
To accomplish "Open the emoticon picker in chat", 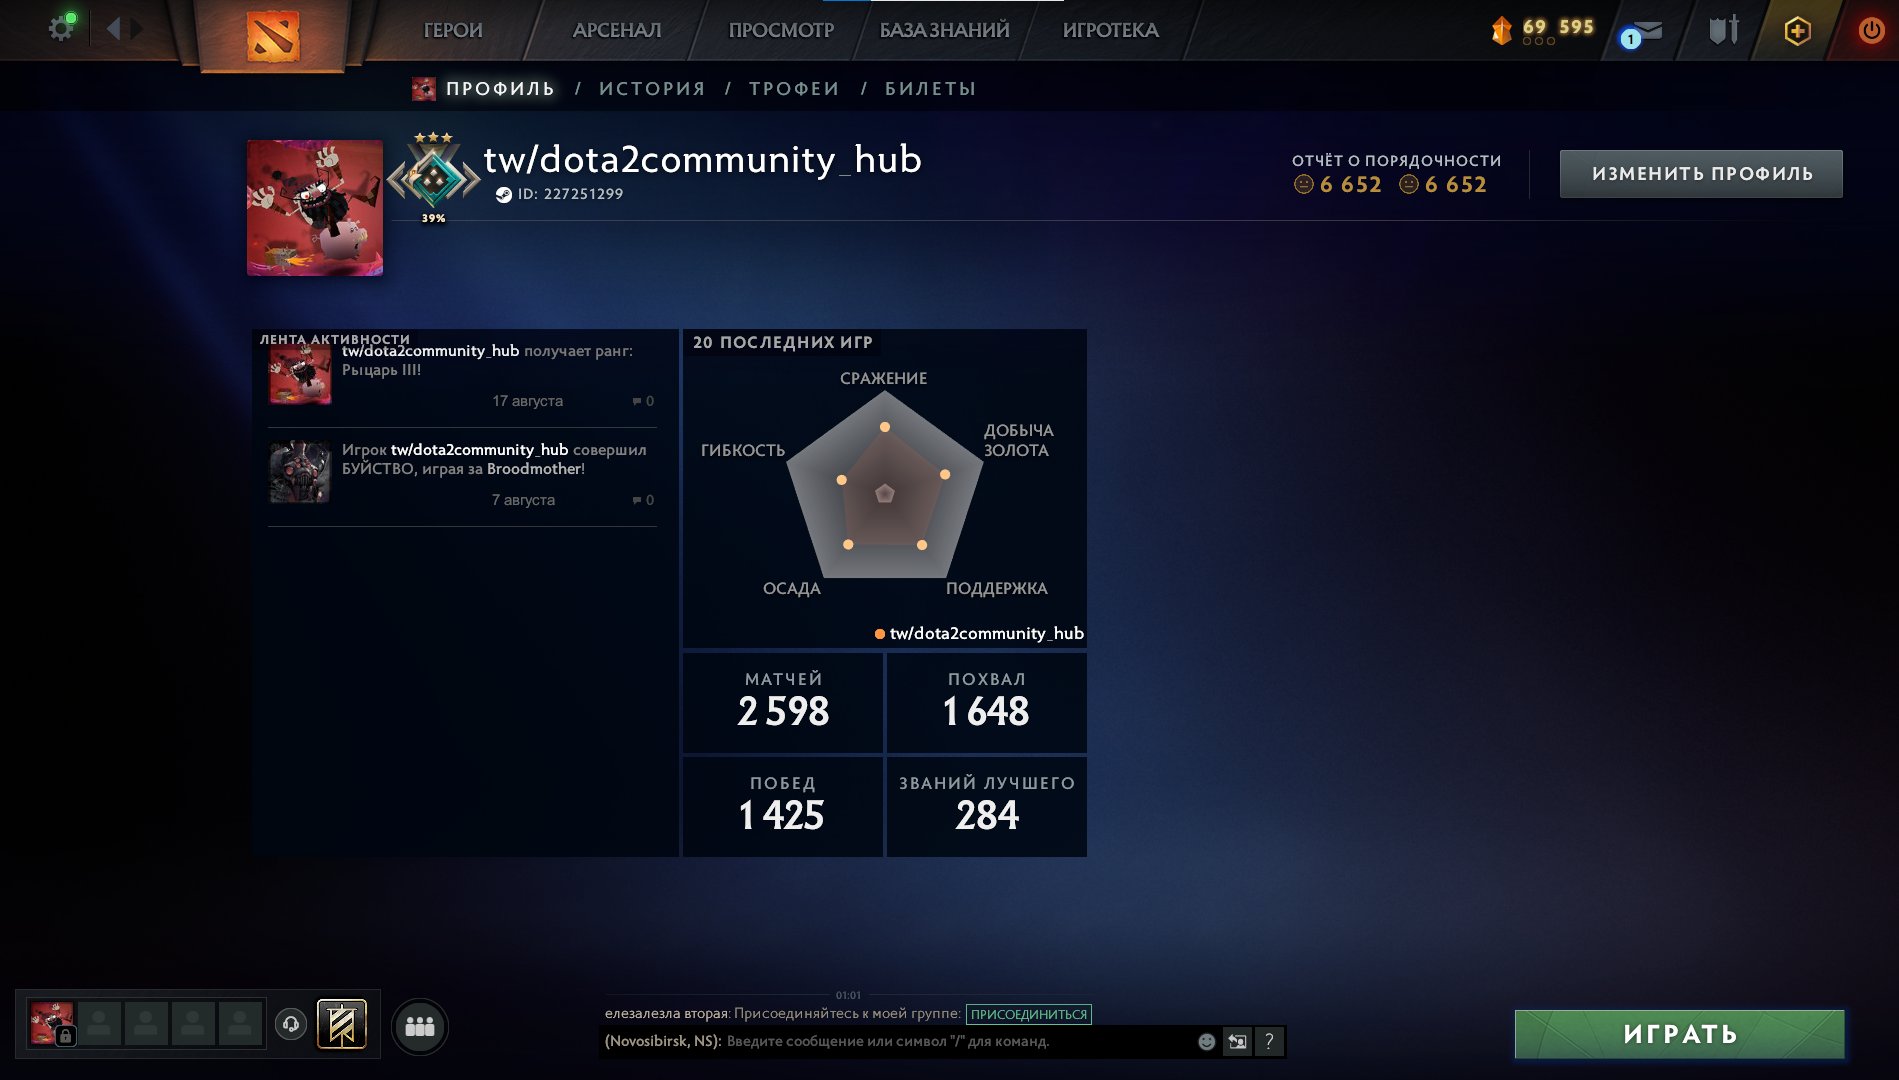I will pos(1206,1041).
